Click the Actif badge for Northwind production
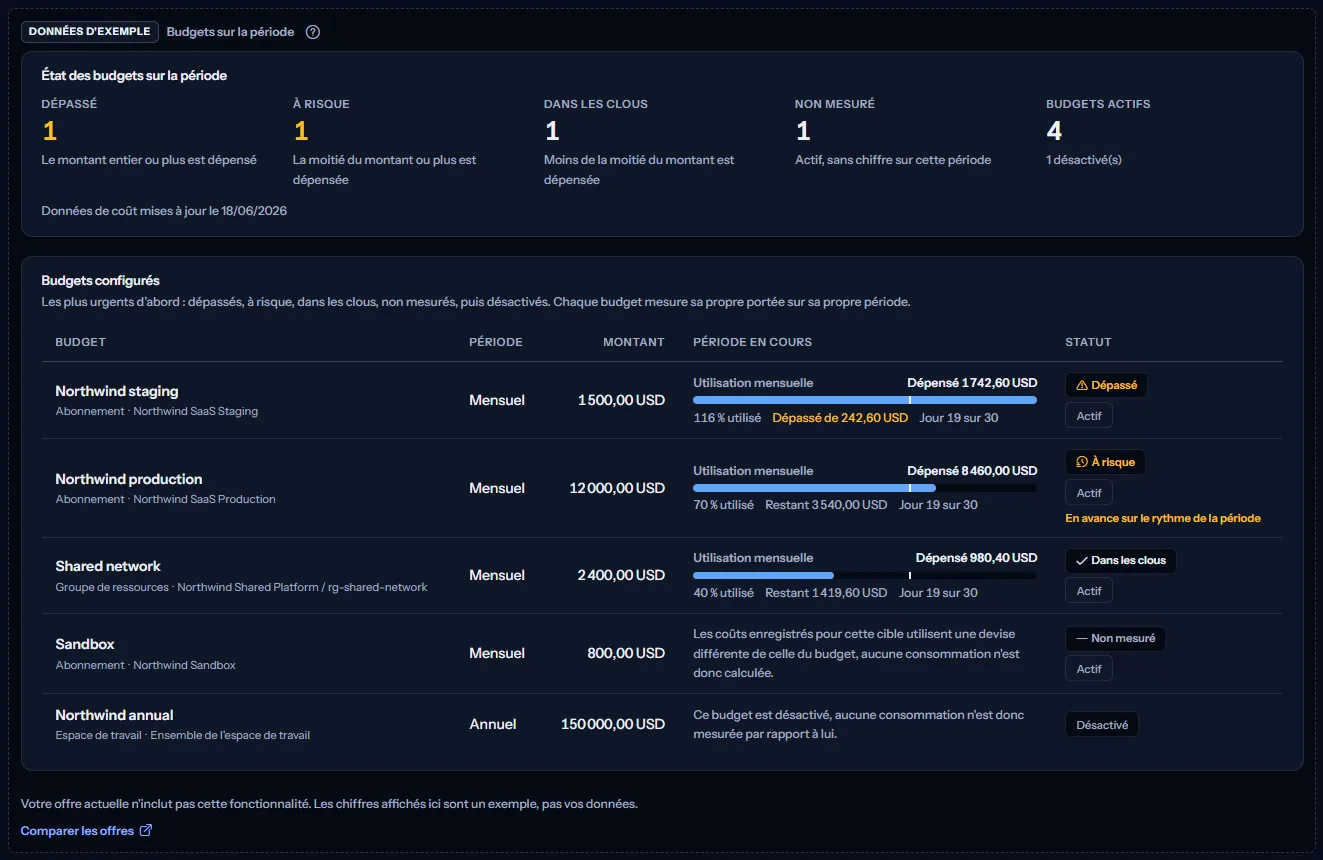 coord(1089,493)
